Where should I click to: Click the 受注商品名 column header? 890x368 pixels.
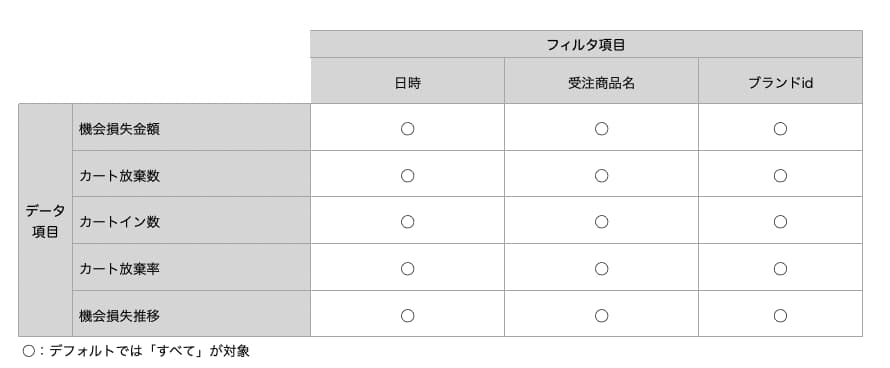(602, 81)
